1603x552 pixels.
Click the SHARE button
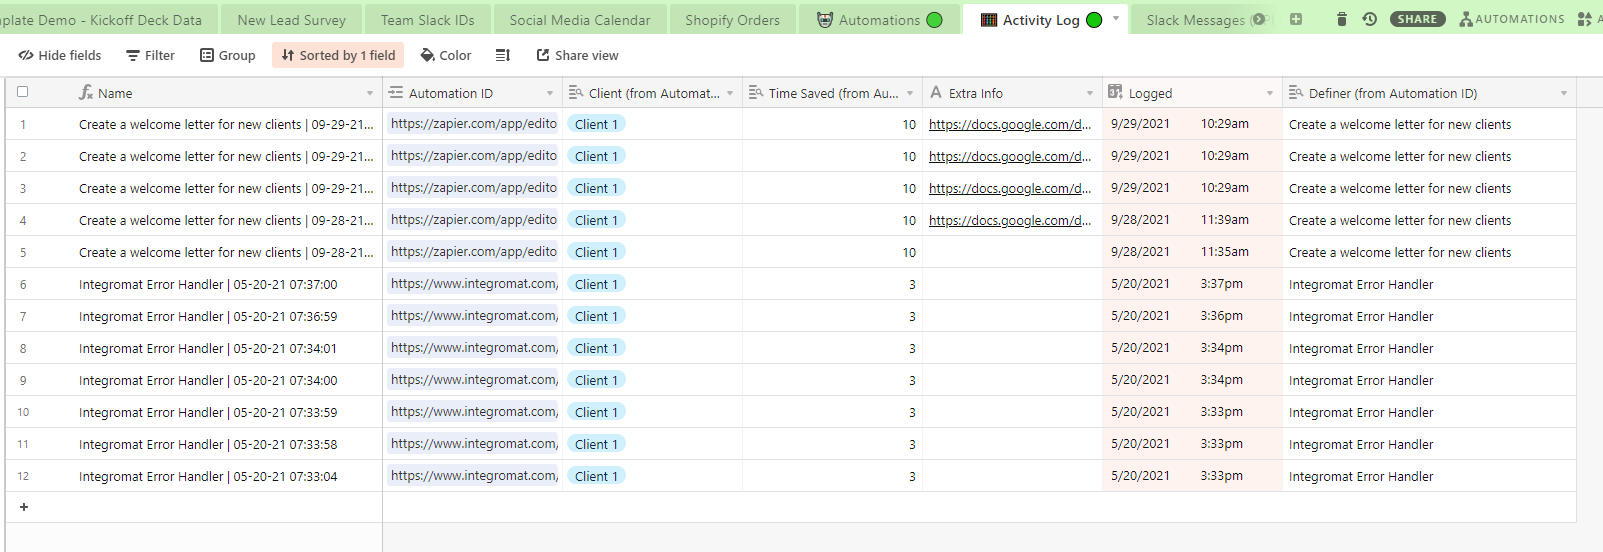1417,19
